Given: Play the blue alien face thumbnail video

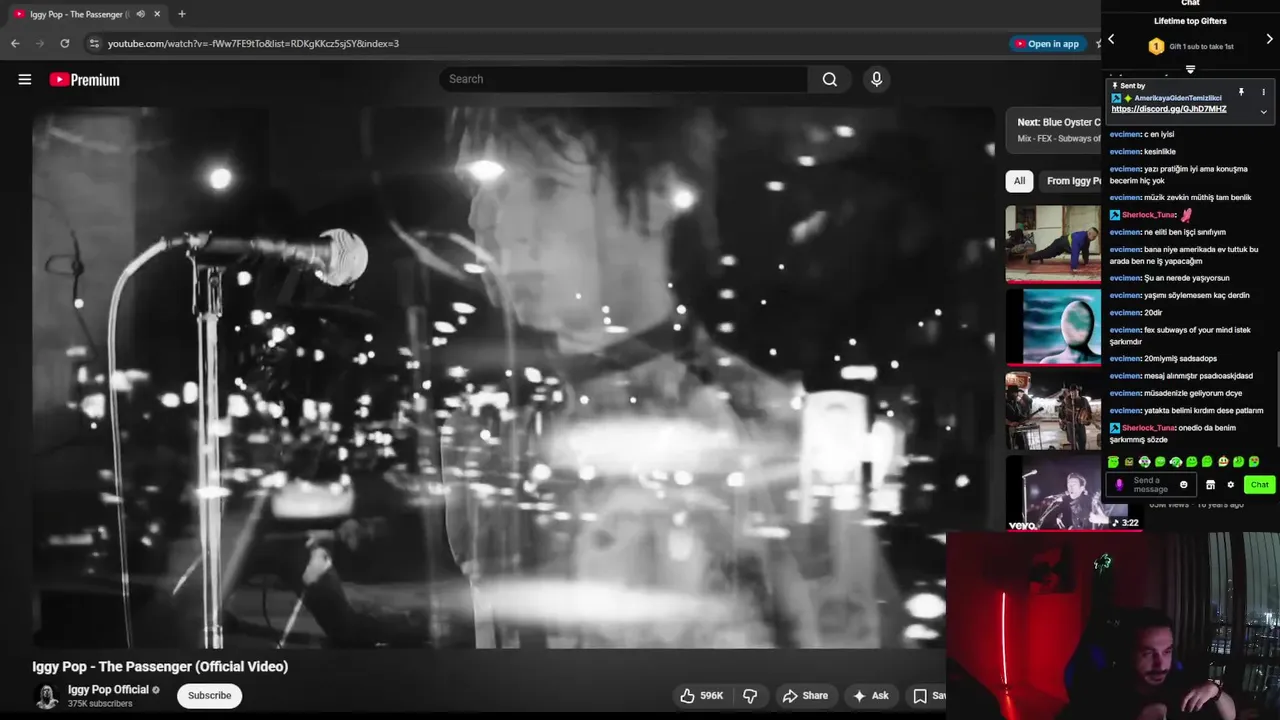Looking at the screenshot, I should [x=1053, y=326].
